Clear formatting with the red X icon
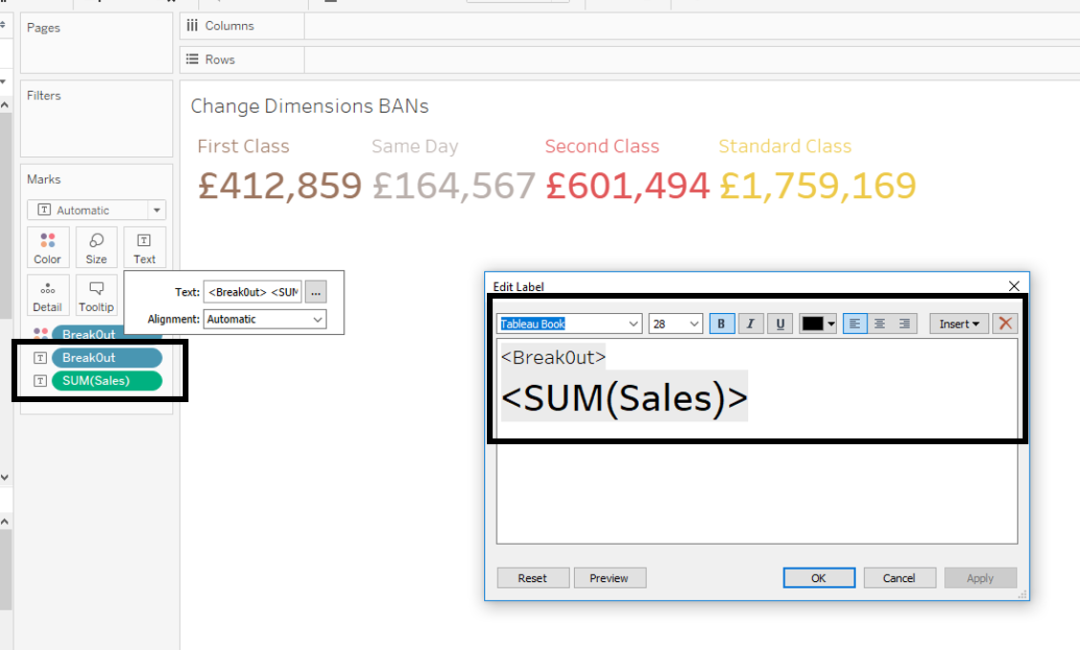1080x650 pixels. 1006,323
